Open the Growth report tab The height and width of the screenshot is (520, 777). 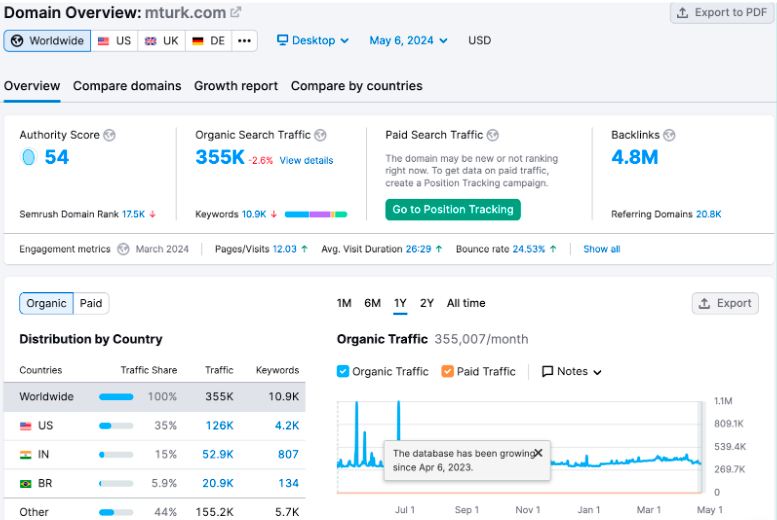tap(236, 86)
